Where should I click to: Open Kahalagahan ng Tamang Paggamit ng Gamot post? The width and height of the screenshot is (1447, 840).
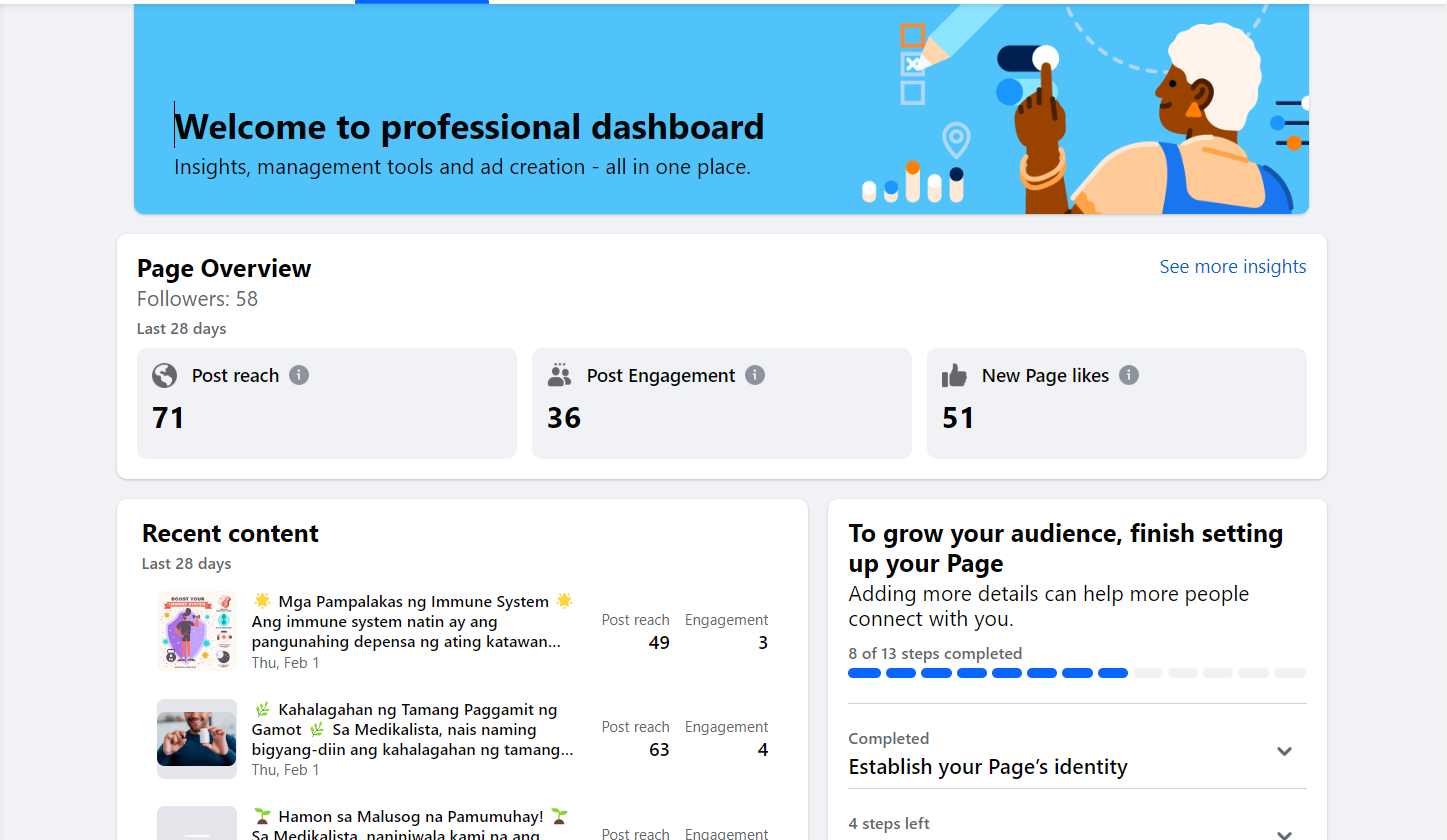click(413, 729)
